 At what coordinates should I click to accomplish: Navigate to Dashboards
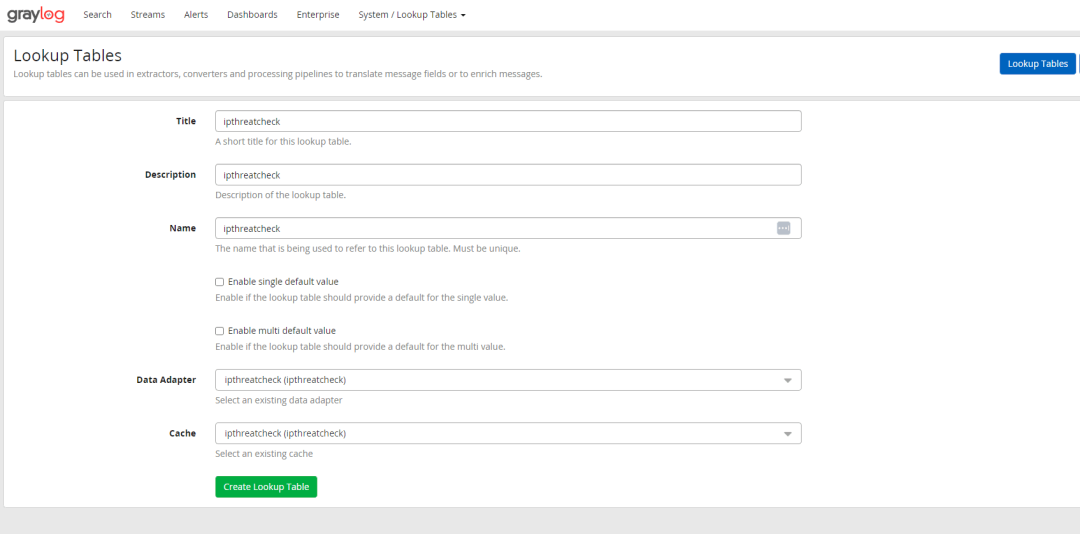[x=252, y=15]
